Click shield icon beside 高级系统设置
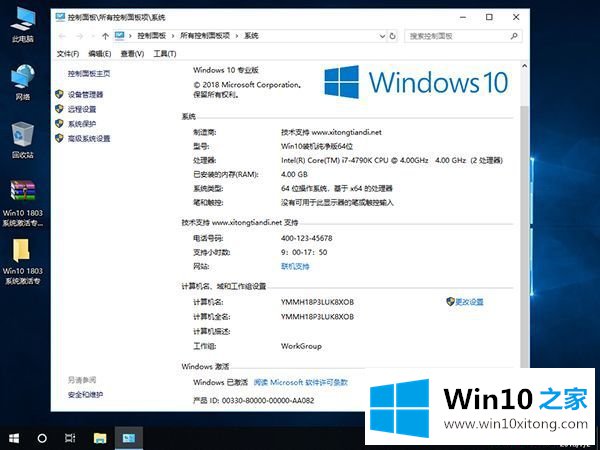Image resolution: width=600 pixels, height=450 pixels. pyautogui.click(x=59, y=138)
